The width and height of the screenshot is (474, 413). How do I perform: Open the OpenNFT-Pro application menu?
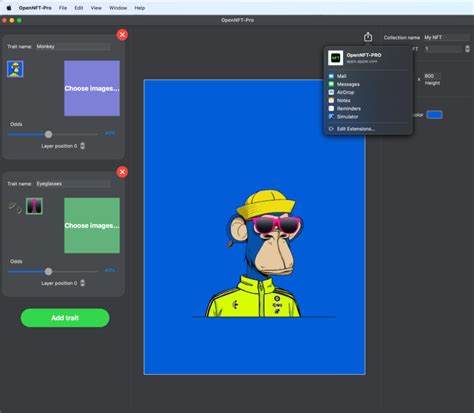35,8
